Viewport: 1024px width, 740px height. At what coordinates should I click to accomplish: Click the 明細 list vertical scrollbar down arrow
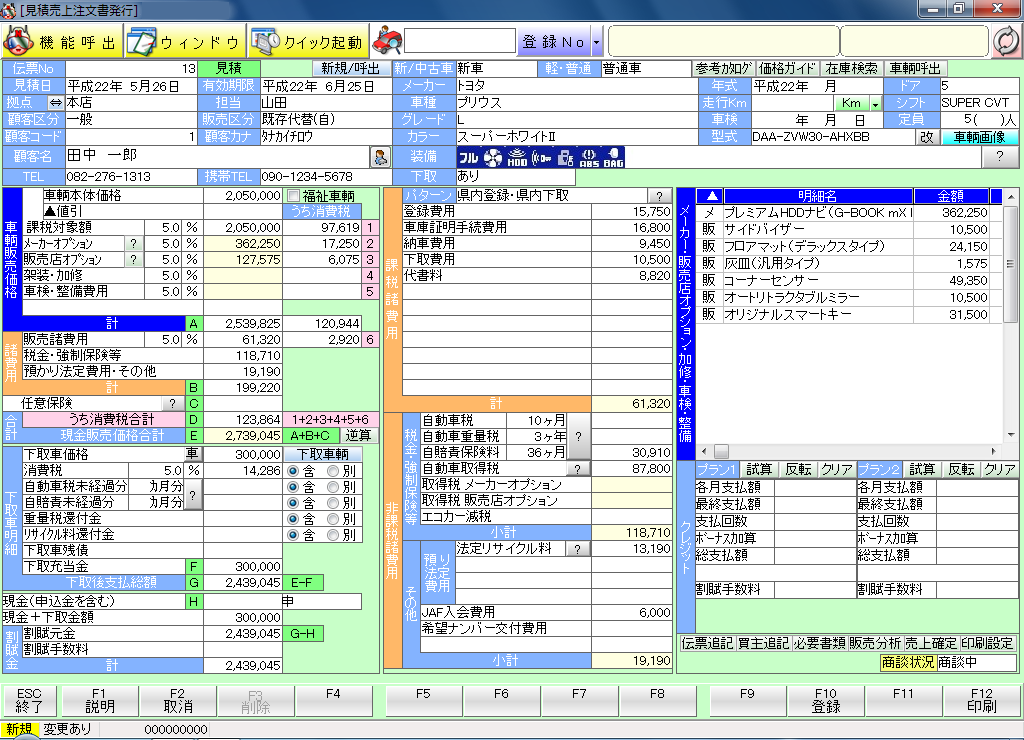[1010, 434]
